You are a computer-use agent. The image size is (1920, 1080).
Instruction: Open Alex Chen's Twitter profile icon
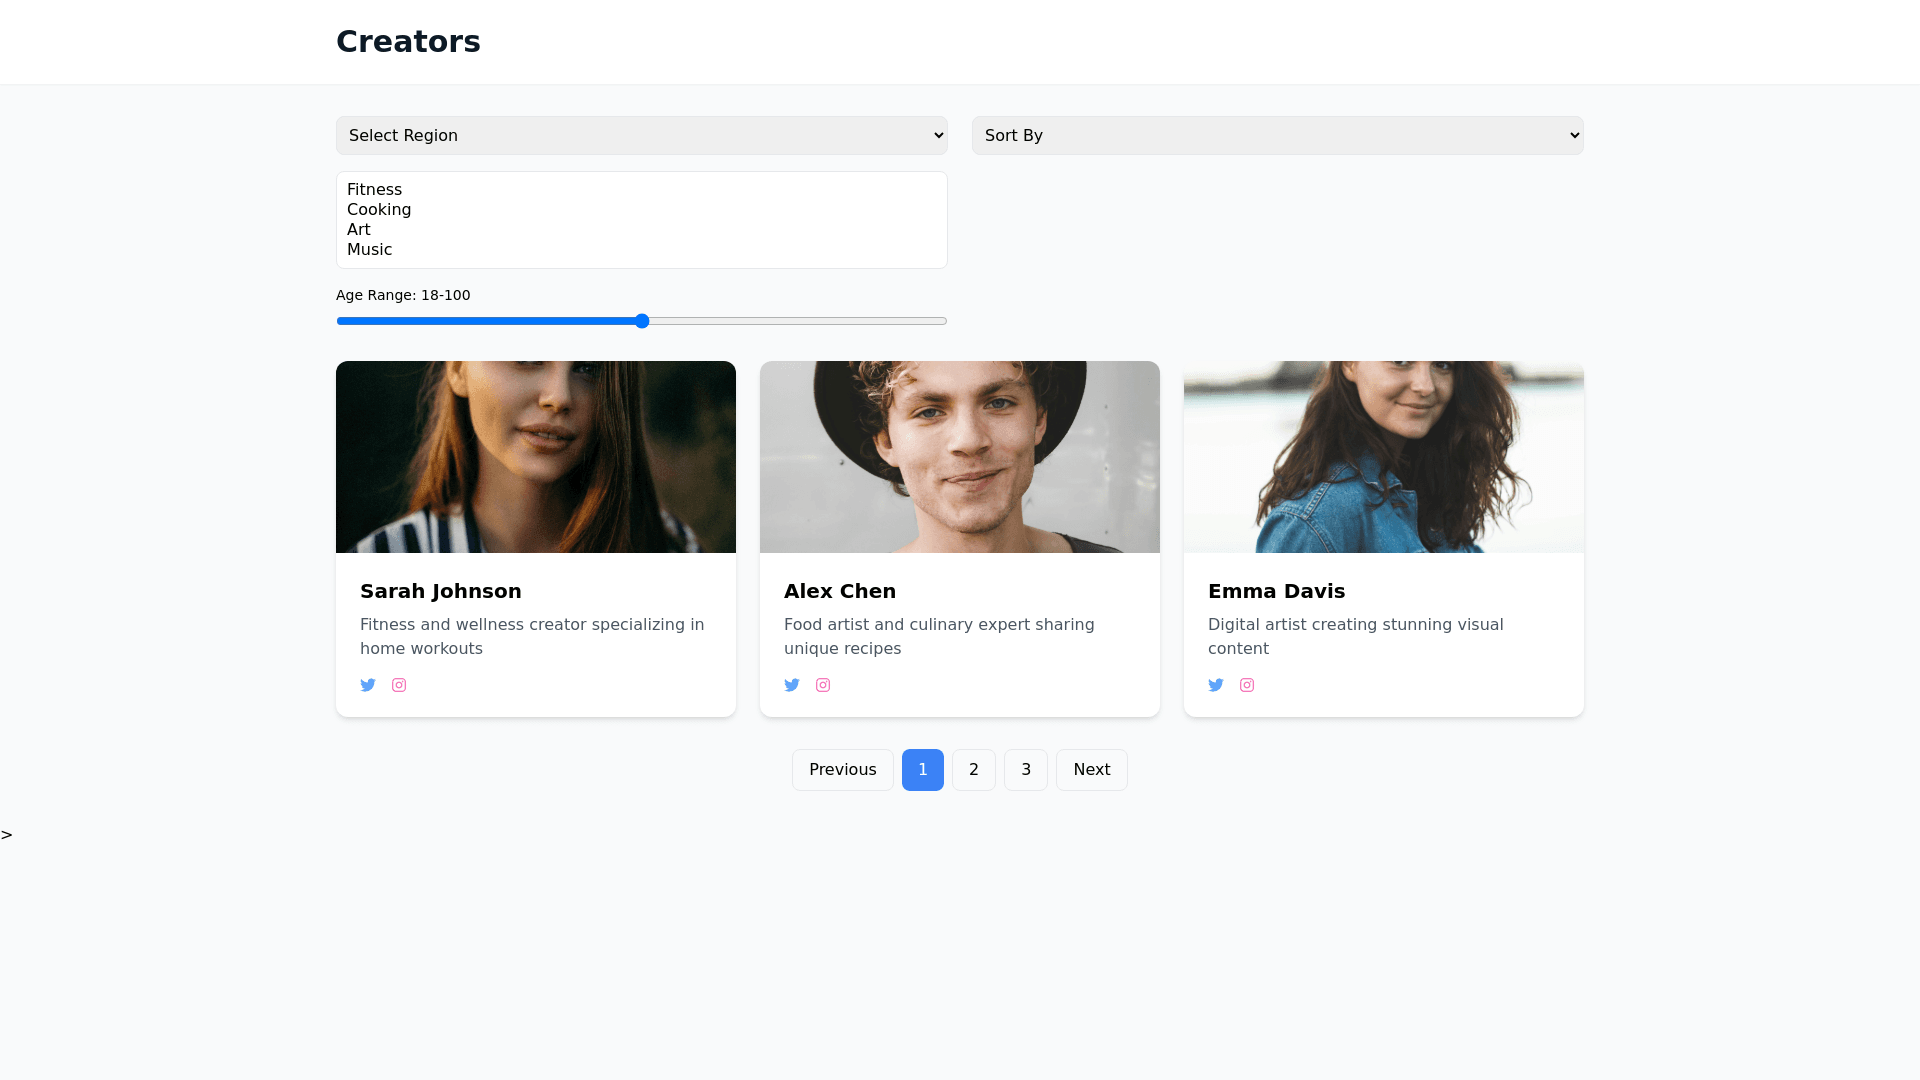(x=792, y=685)
